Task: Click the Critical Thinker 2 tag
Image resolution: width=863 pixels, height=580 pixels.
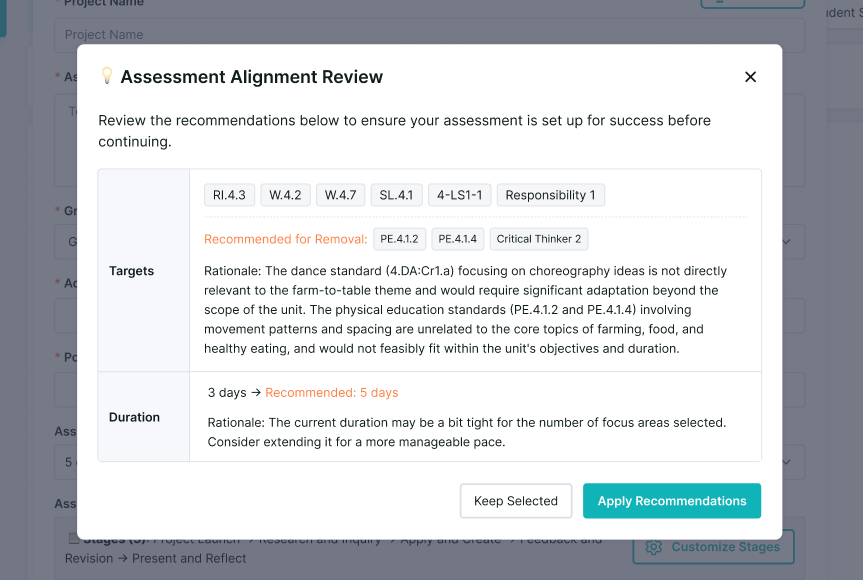Action: tap(539, 239)
